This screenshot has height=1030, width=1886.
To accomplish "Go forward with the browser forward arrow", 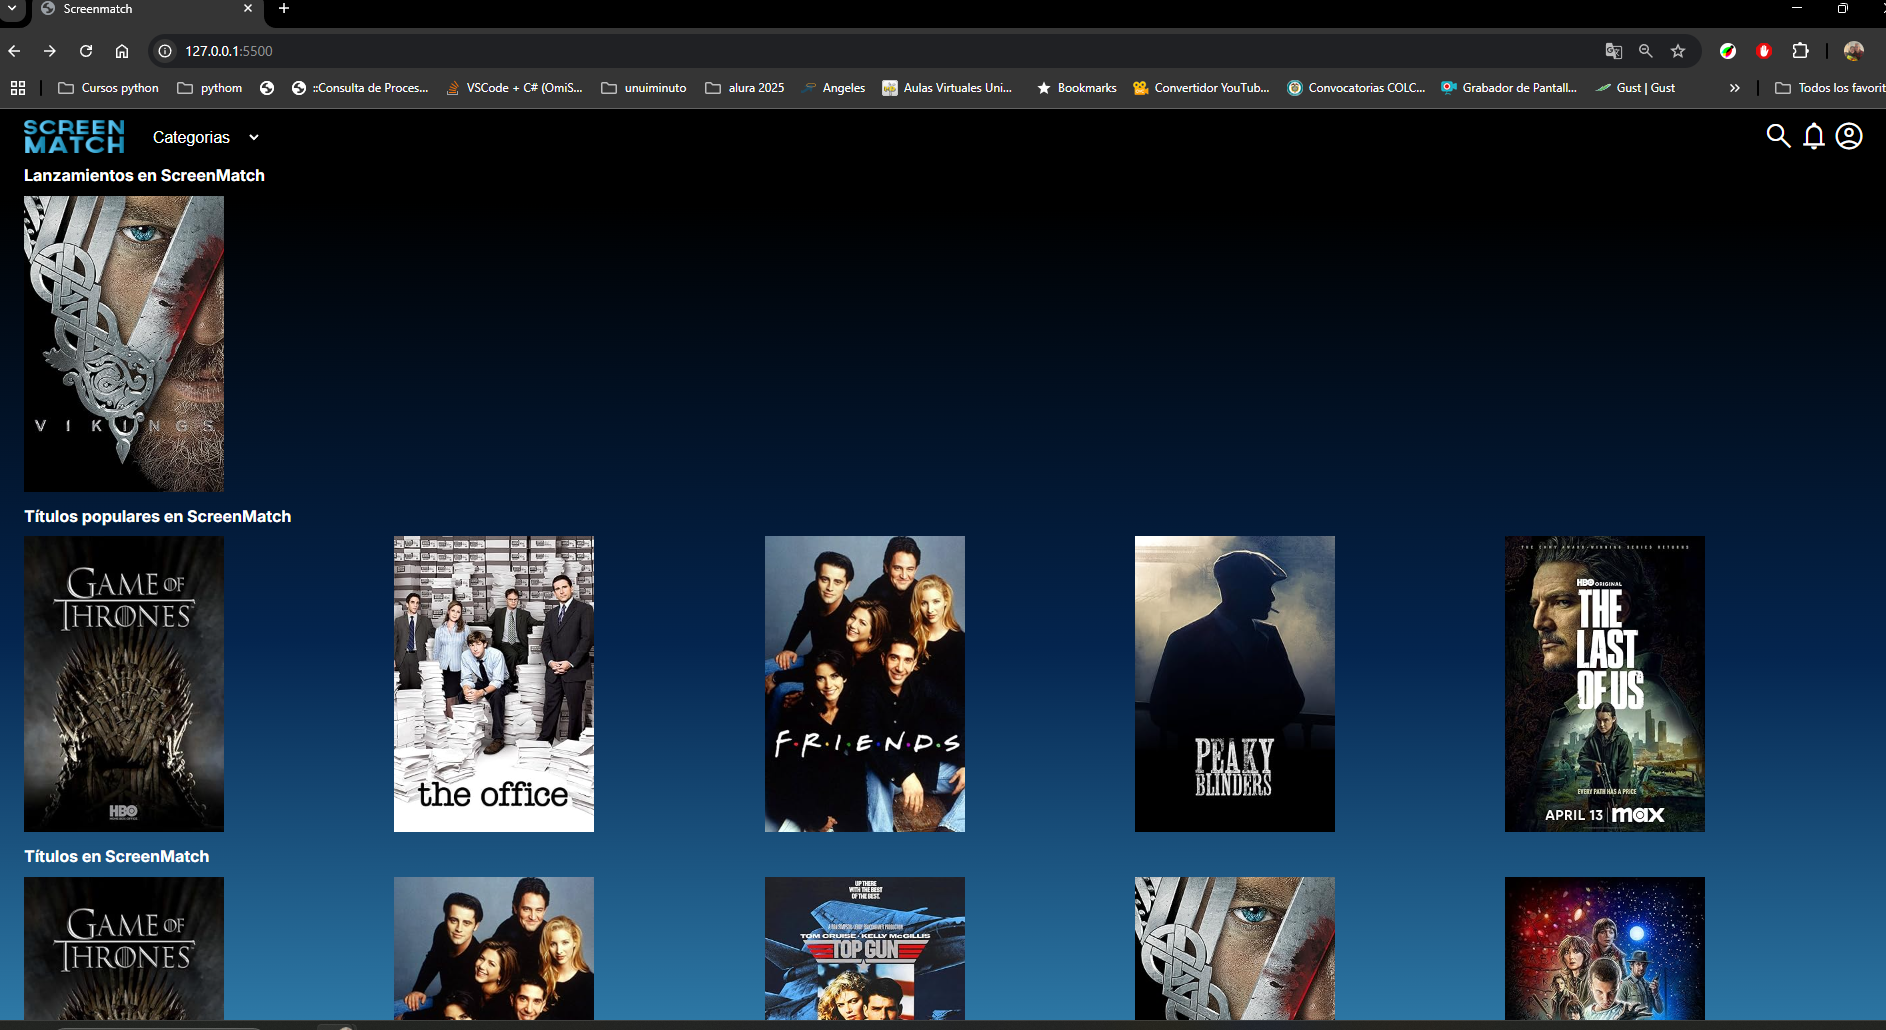I will [50, 51].
